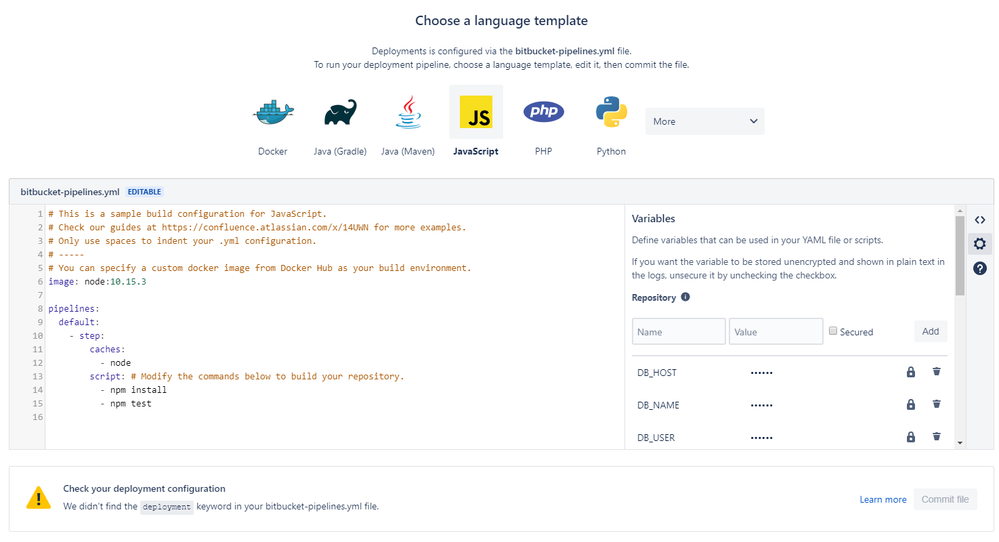Click the masked value of DB_HOST
Viewport: 999px width, 542px height.
(761, 373)
